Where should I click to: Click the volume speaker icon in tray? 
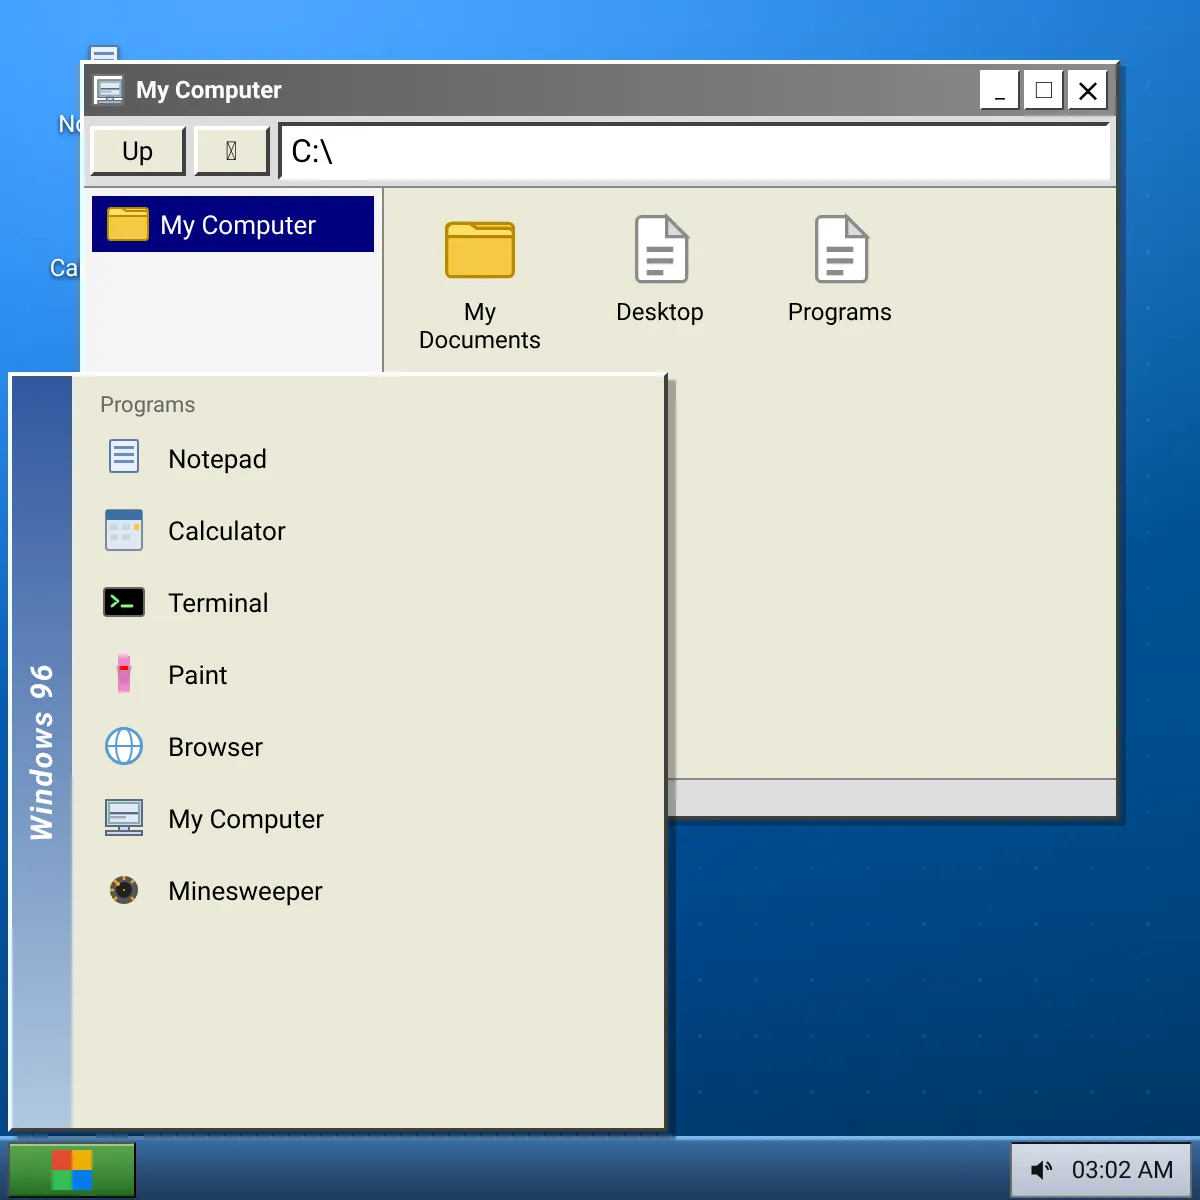click(1042, 1170)
